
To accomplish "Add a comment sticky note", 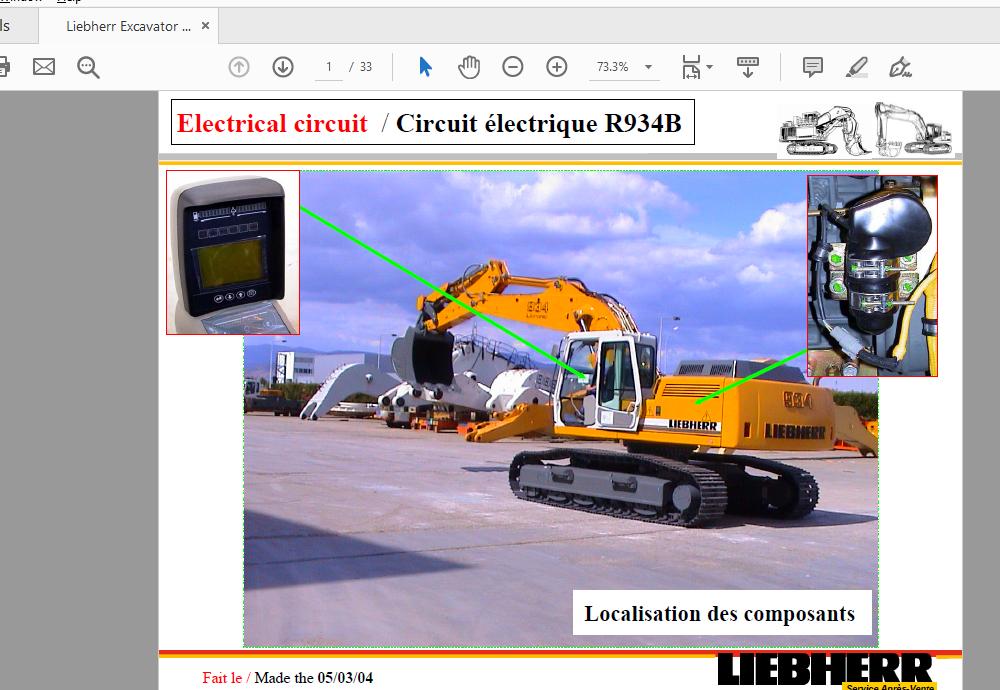I will (x=812, y=66).
